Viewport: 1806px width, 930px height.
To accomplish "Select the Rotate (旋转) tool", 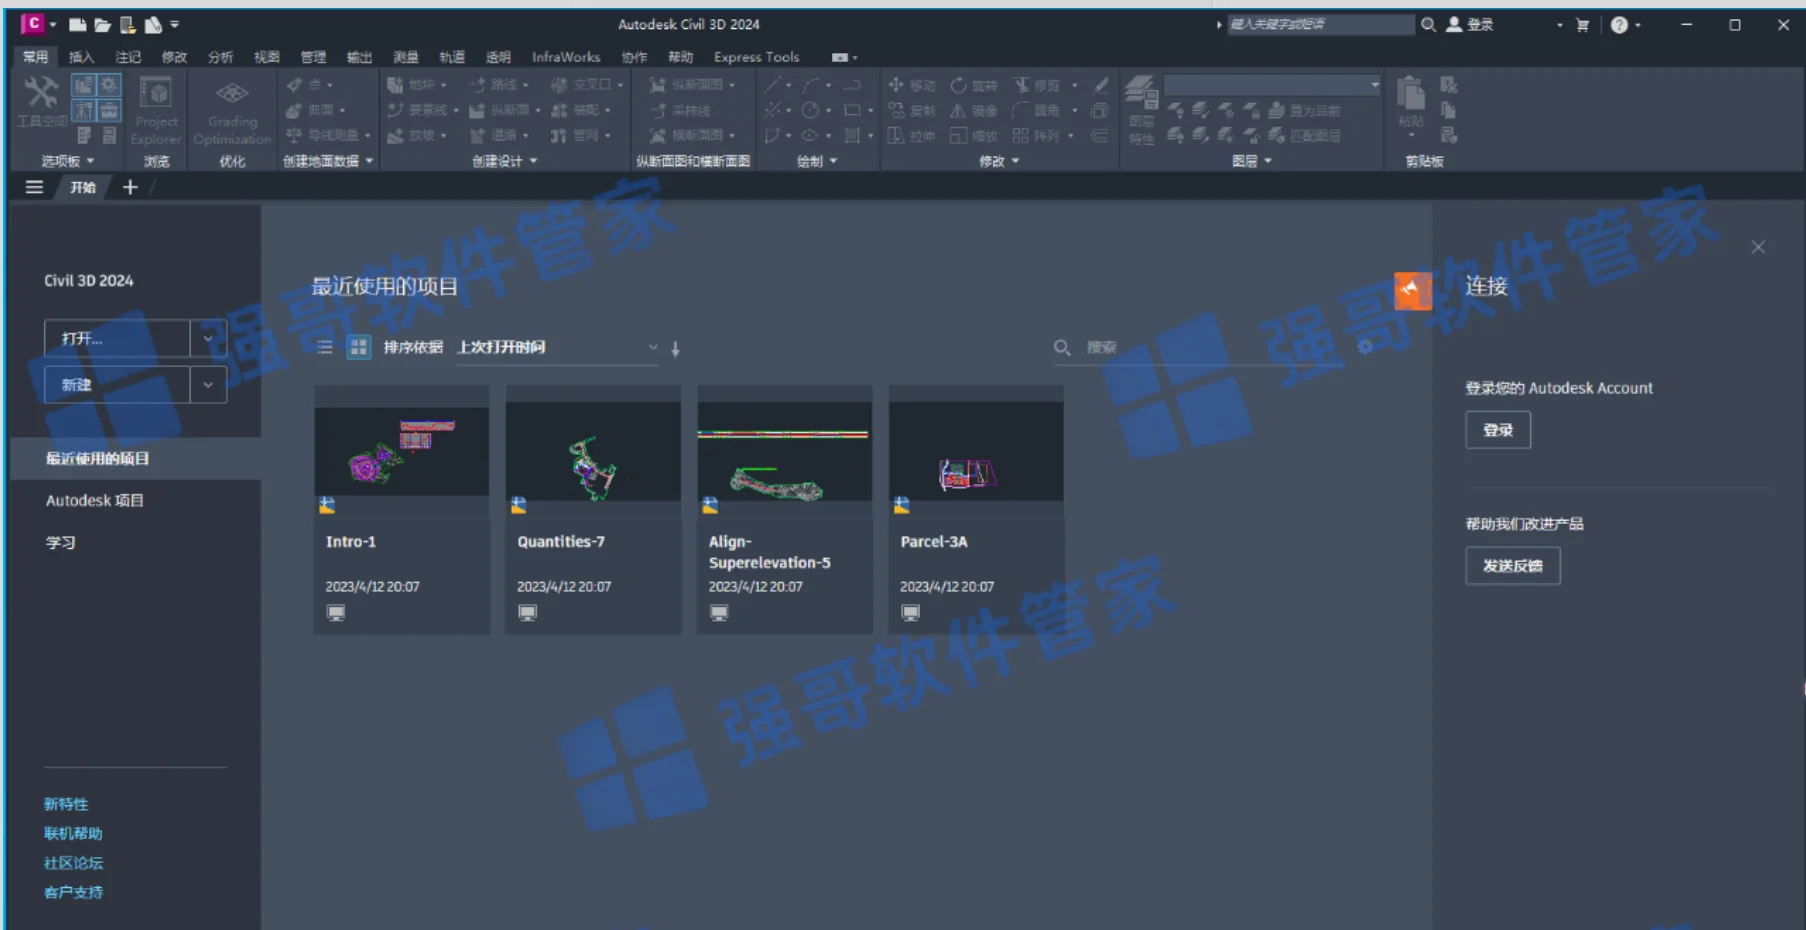I will [974, 85].
